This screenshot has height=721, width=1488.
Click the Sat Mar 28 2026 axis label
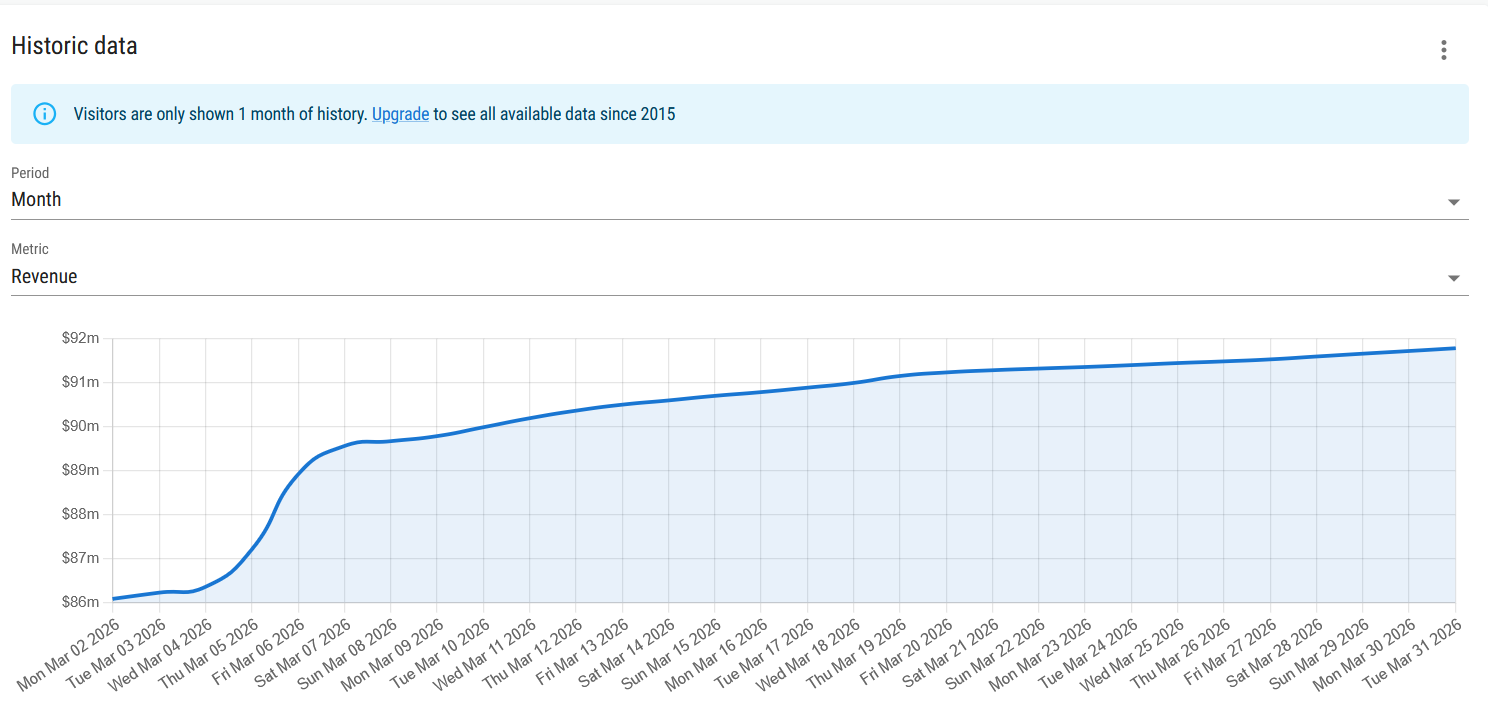(1274, 653)
